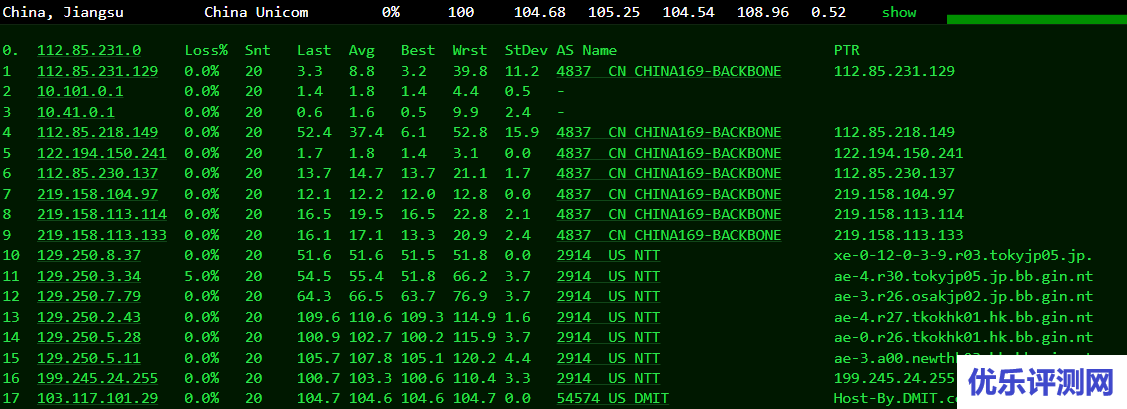1127x409 pixels.
Task: Open hop 7 AS link 4837 CHINA169-BACKBONE
Action: (x=668, y=194)
